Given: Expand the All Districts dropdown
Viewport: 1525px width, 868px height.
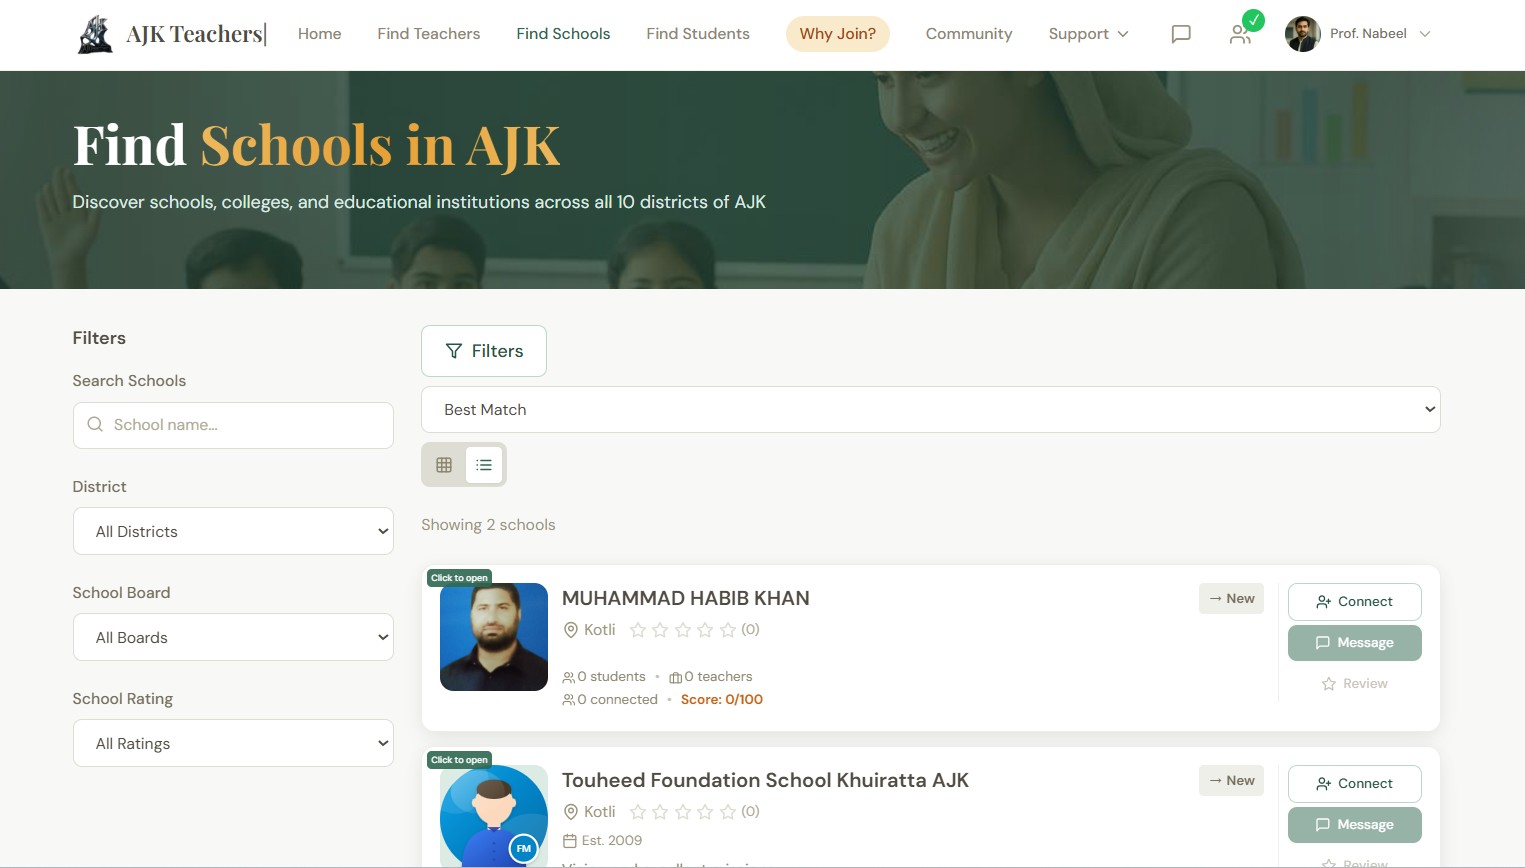Looking at the screenshot, I should pyautogui.click(x=233, y=531).
